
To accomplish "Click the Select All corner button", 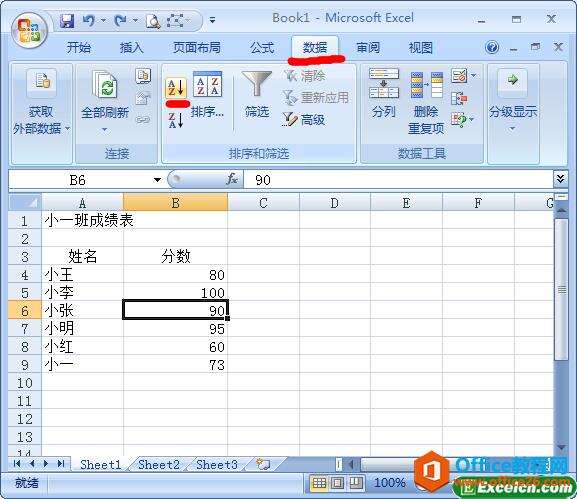I will coord(25,202).
